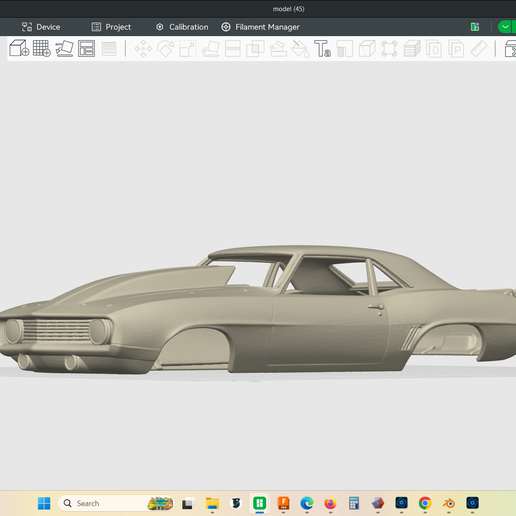516x516 pixels.
Task: Select the Move tool with four arrows
Action: 143,49
